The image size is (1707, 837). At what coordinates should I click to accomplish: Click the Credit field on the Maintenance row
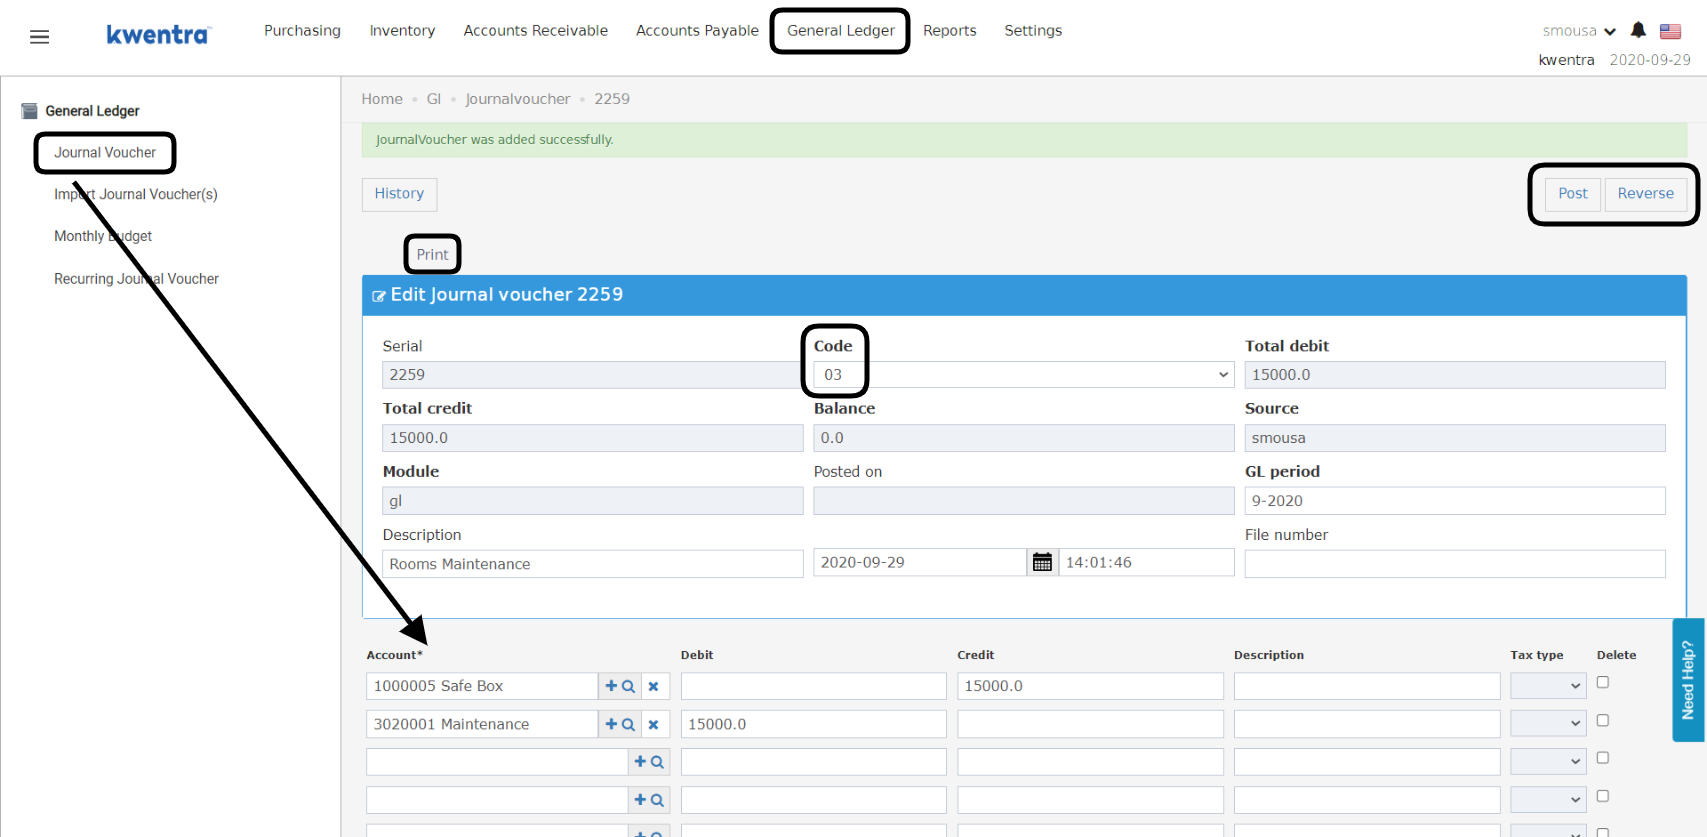[x=1090, y=724]
